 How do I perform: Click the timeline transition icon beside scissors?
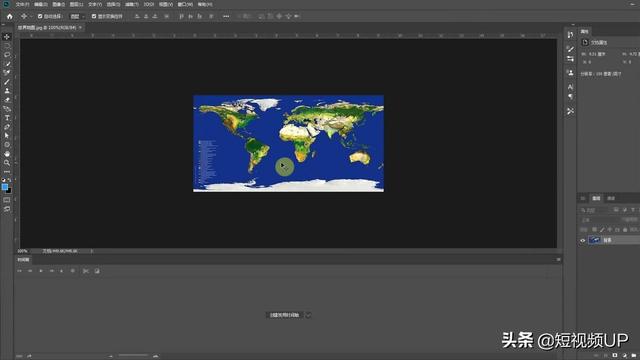97,271
